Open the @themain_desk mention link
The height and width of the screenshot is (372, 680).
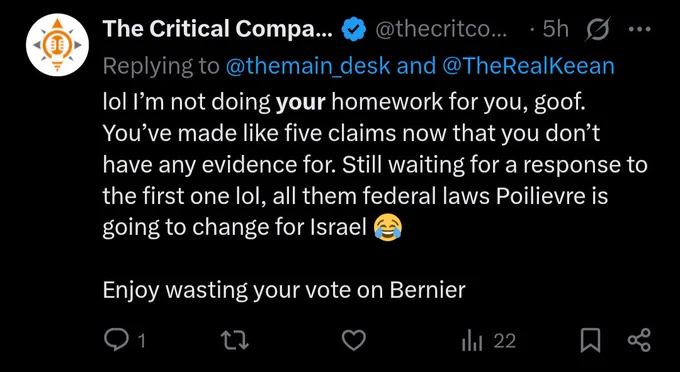coord(308,66)
